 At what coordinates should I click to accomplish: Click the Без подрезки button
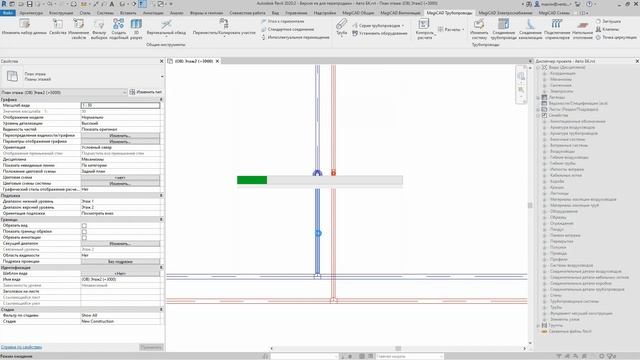(x=120, y=261)
